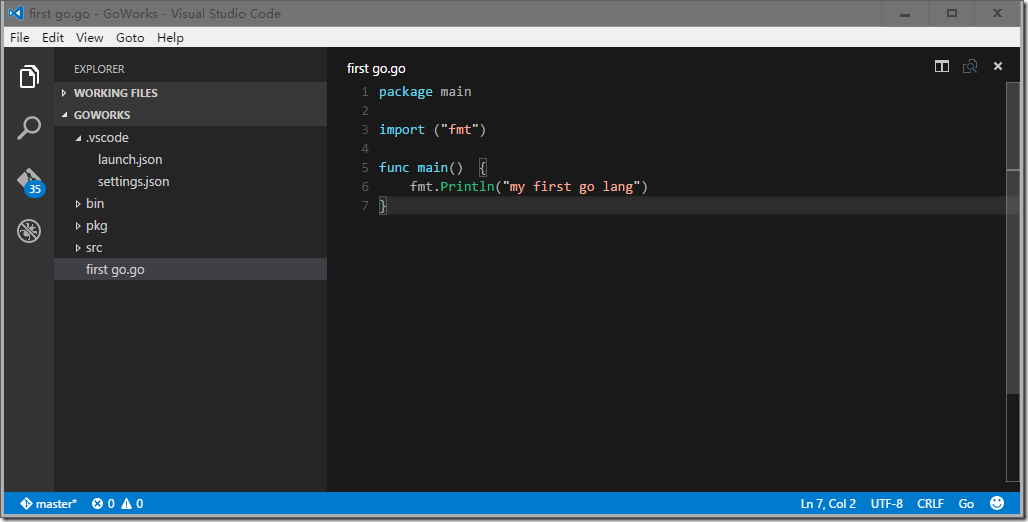Split the editor using top-right icon
The height and width of the screenshot is (522, 1028).
point(941,67)
